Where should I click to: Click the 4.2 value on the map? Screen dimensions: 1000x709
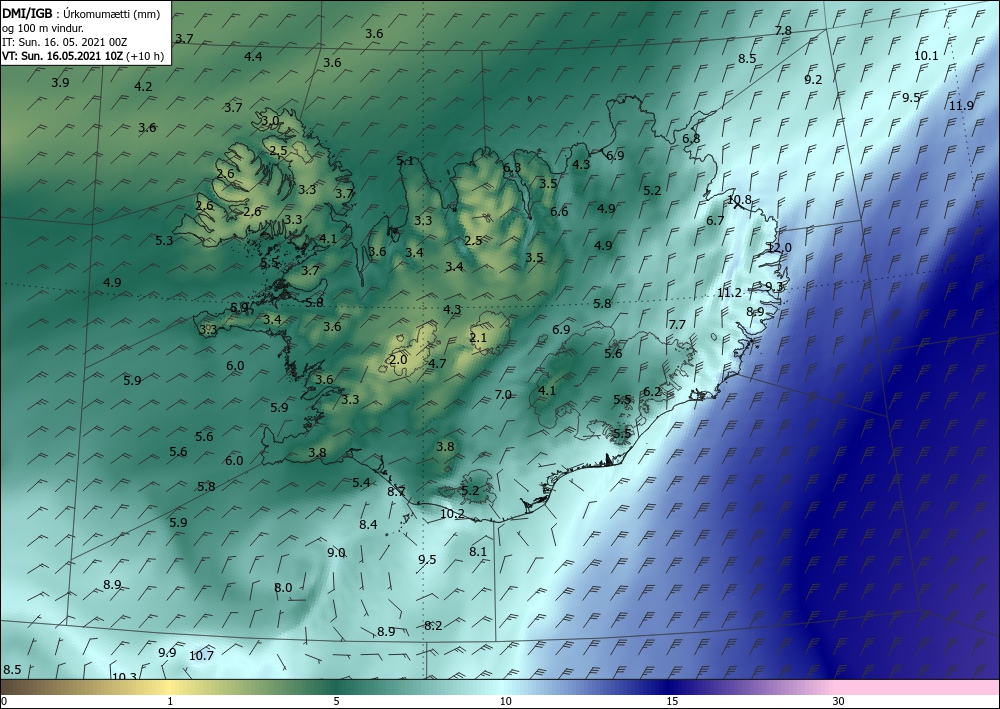143,86
